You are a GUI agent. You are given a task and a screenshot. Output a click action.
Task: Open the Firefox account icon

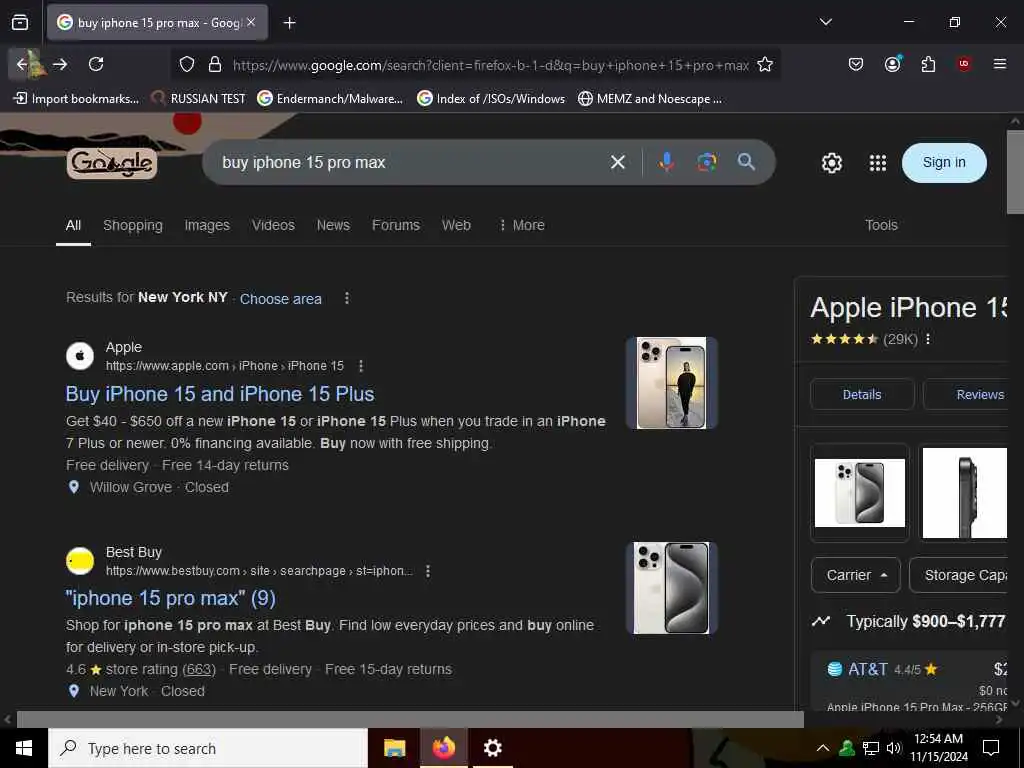(892, 64)
